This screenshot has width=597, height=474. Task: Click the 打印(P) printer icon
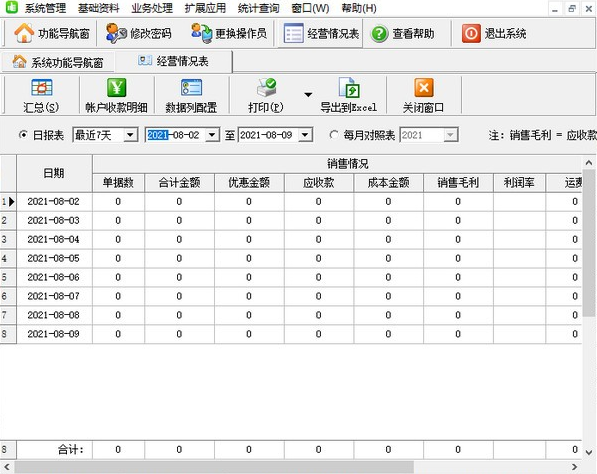267,88
